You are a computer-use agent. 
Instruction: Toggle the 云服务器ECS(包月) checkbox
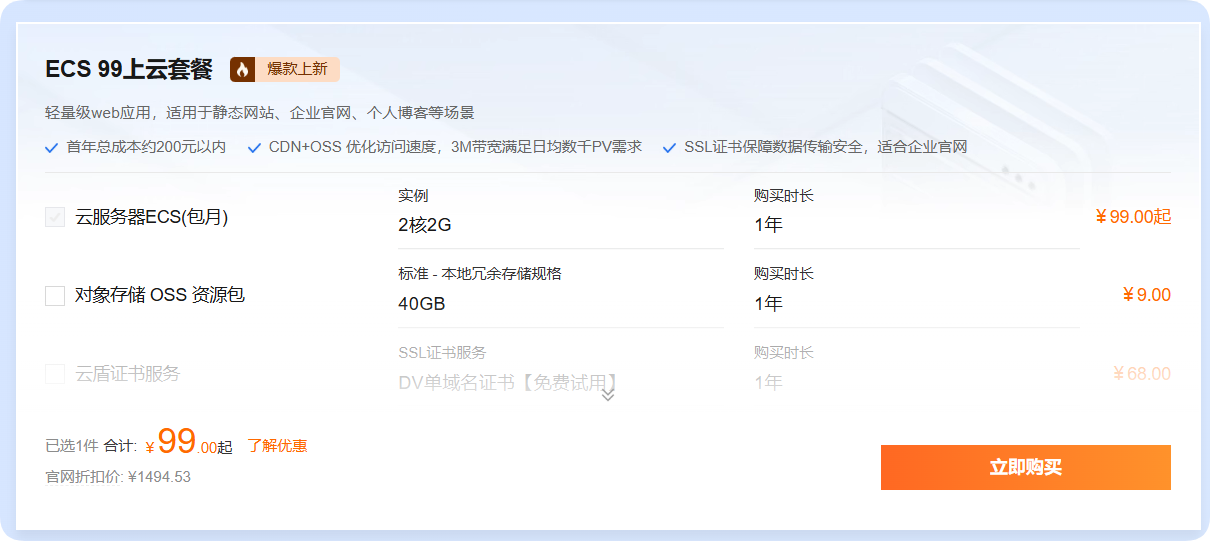pyautogui.click(x=55, y=217)
